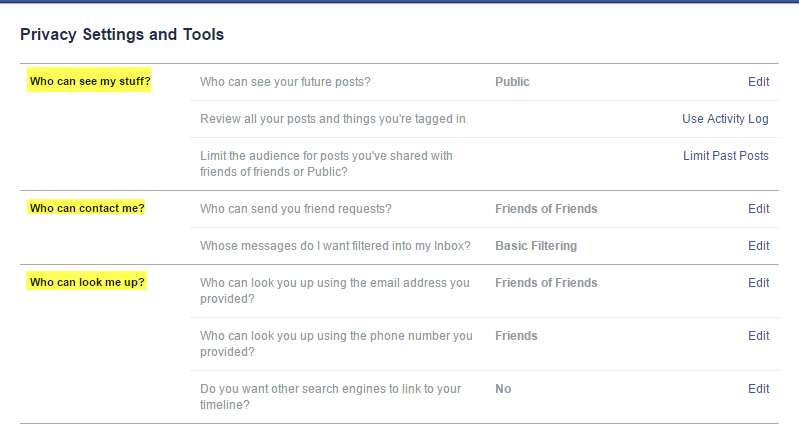Edit email address lookup setting

[x=758, y=283]
